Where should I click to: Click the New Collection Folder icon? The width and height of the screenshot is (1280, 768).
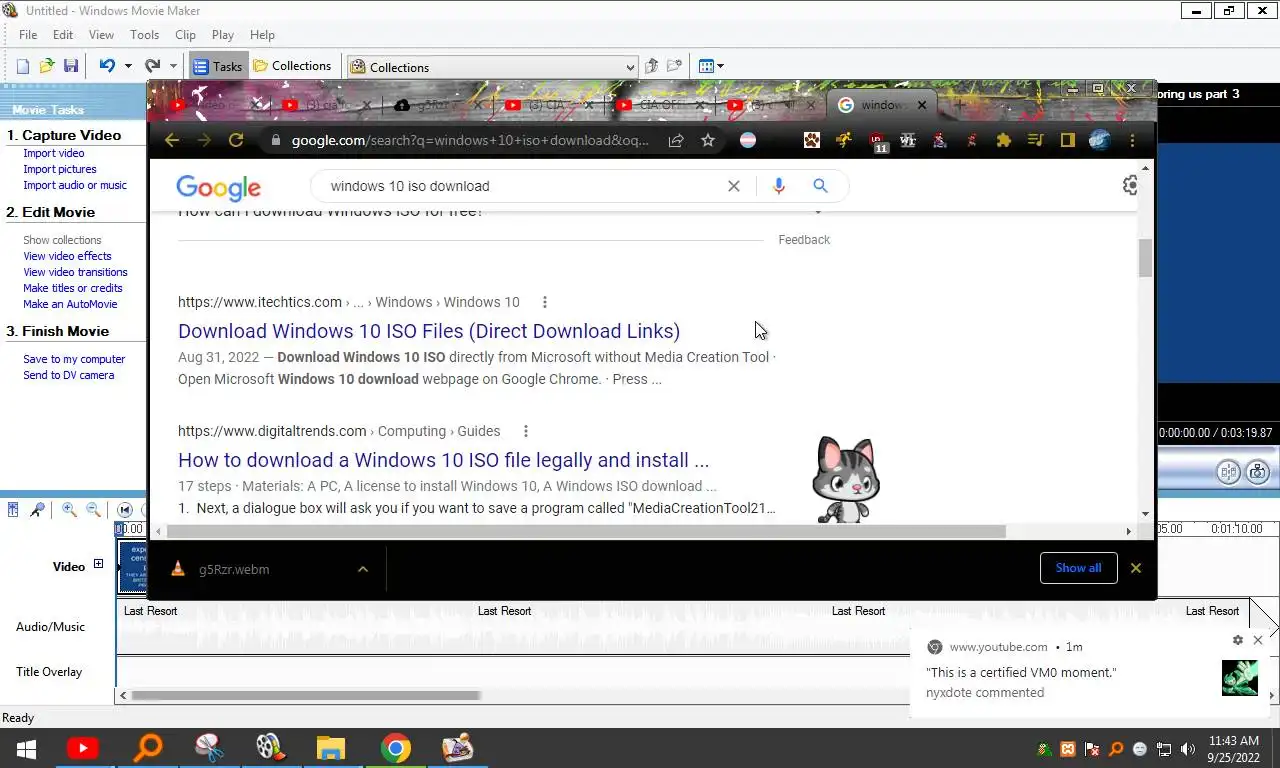pos(675,67)
